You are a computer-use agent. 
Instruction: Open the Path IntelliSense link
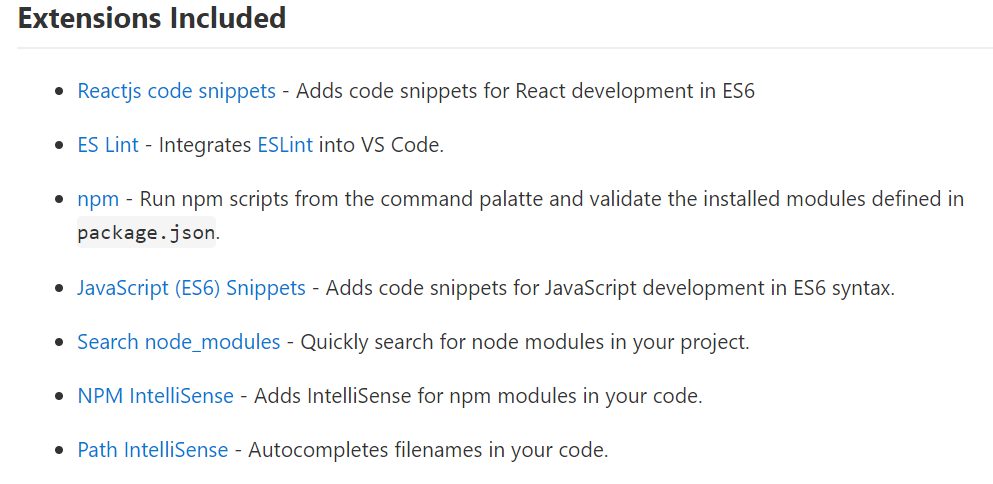point(153,450)
